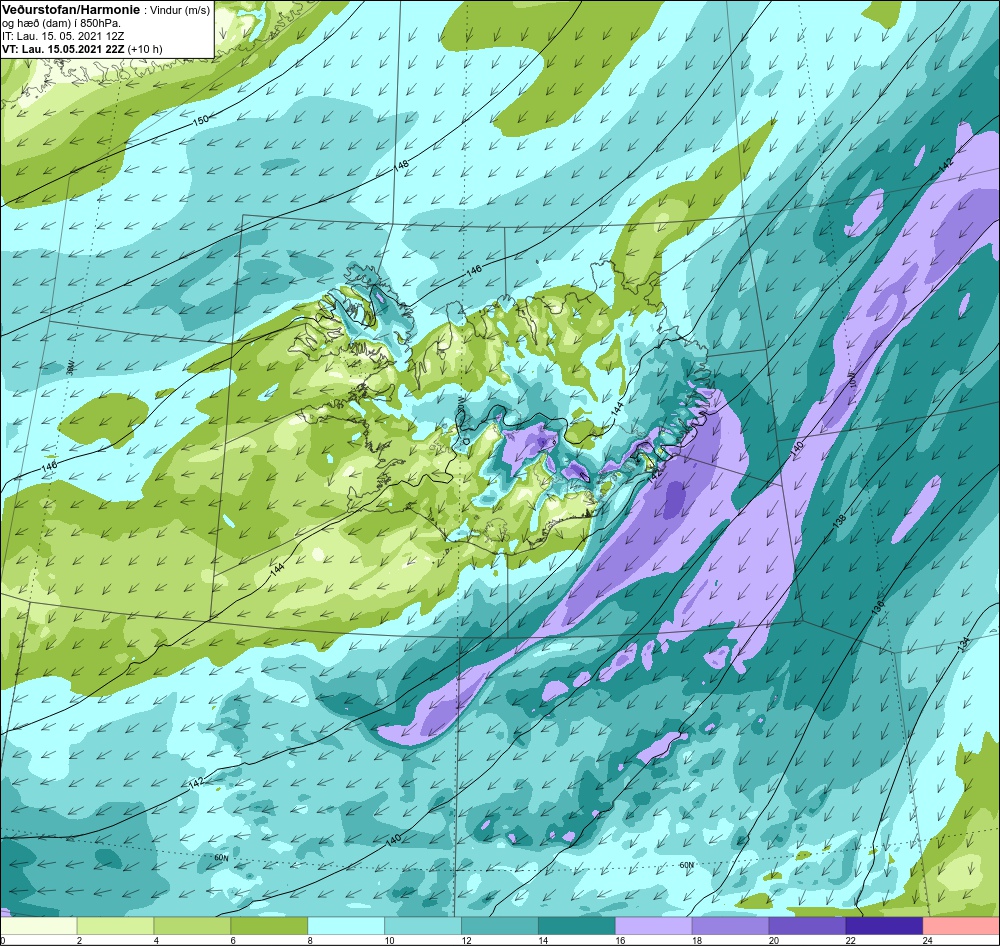Click the 16–18 m/s light lavender legend swatch

pos(654,926)
